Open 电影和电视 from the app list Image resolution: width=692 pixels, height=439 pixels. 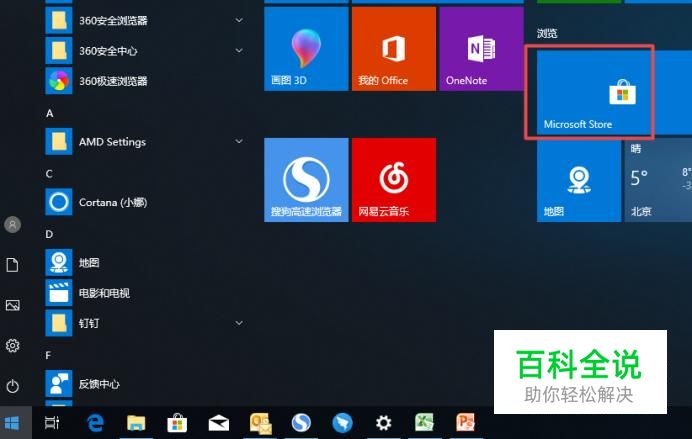(146, 293)
